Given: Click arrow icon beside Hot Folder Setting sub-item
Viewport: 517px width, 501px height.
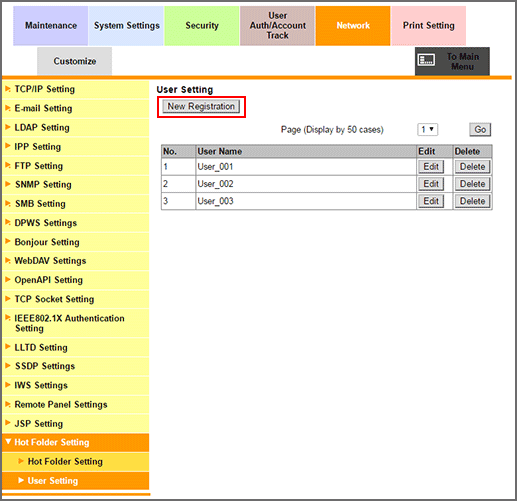Looking at the screenshot, I should click(21, 461).
